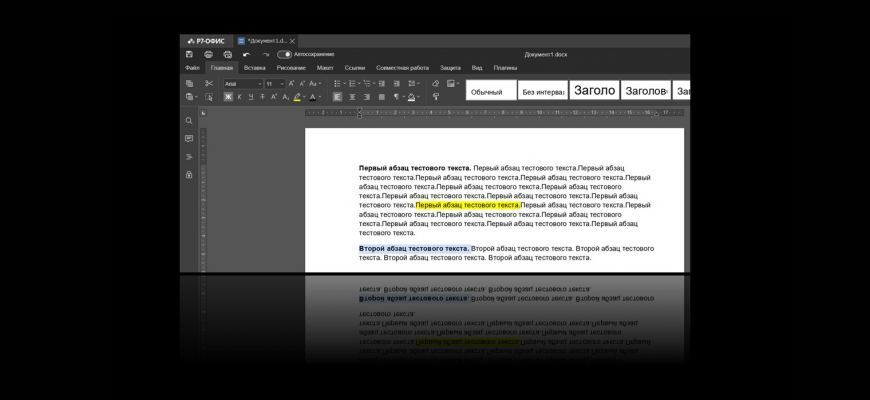Switch to the Рисование tab
Viewport: 870px width, 400px height.
pos(291,68)
